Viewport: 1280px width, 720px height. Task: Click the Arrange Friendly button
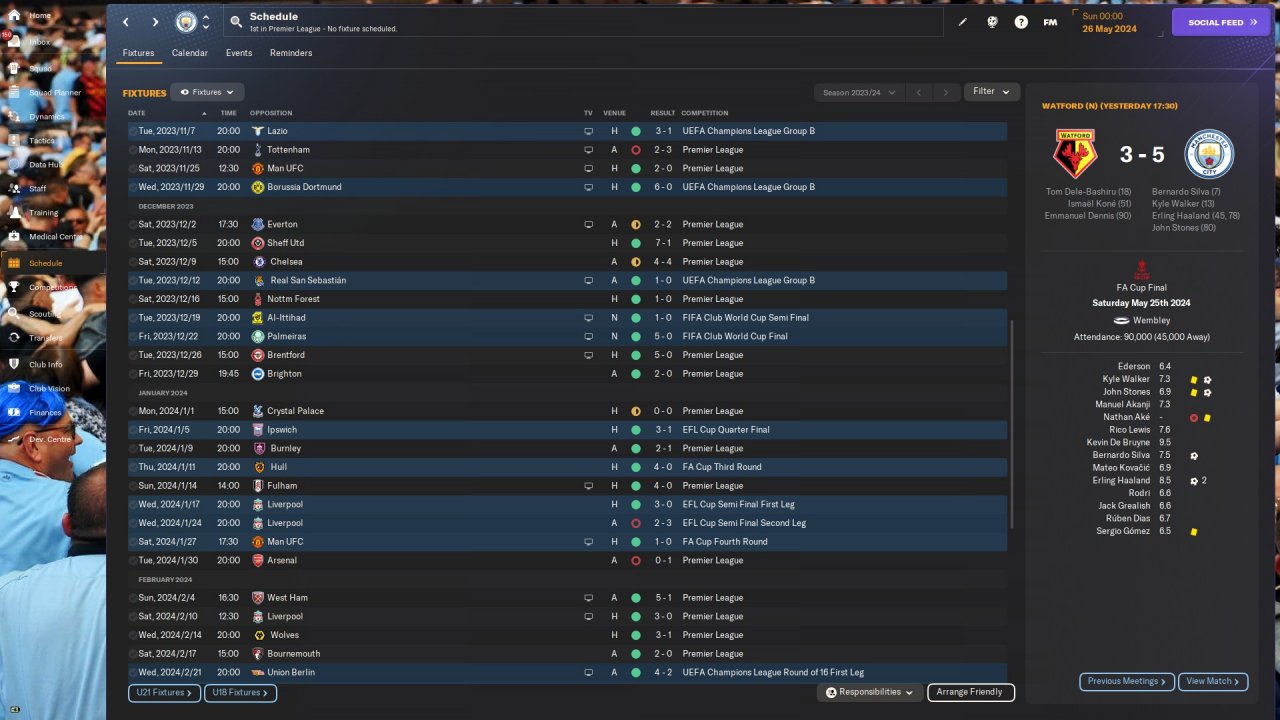tap(970, 692)
